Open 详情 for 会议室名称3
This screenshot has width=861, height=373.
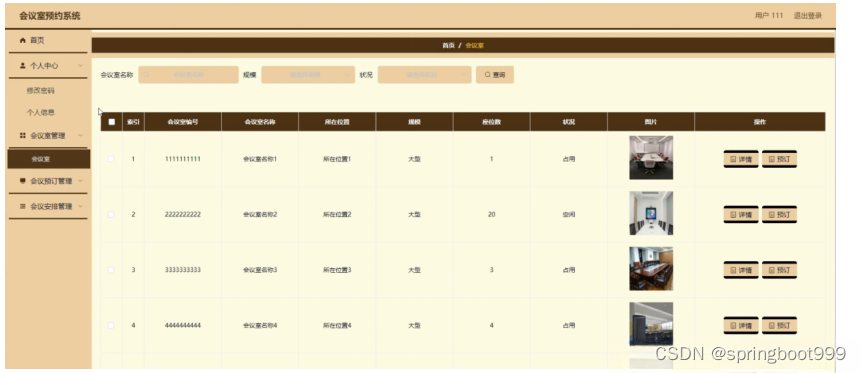[741, 270]
